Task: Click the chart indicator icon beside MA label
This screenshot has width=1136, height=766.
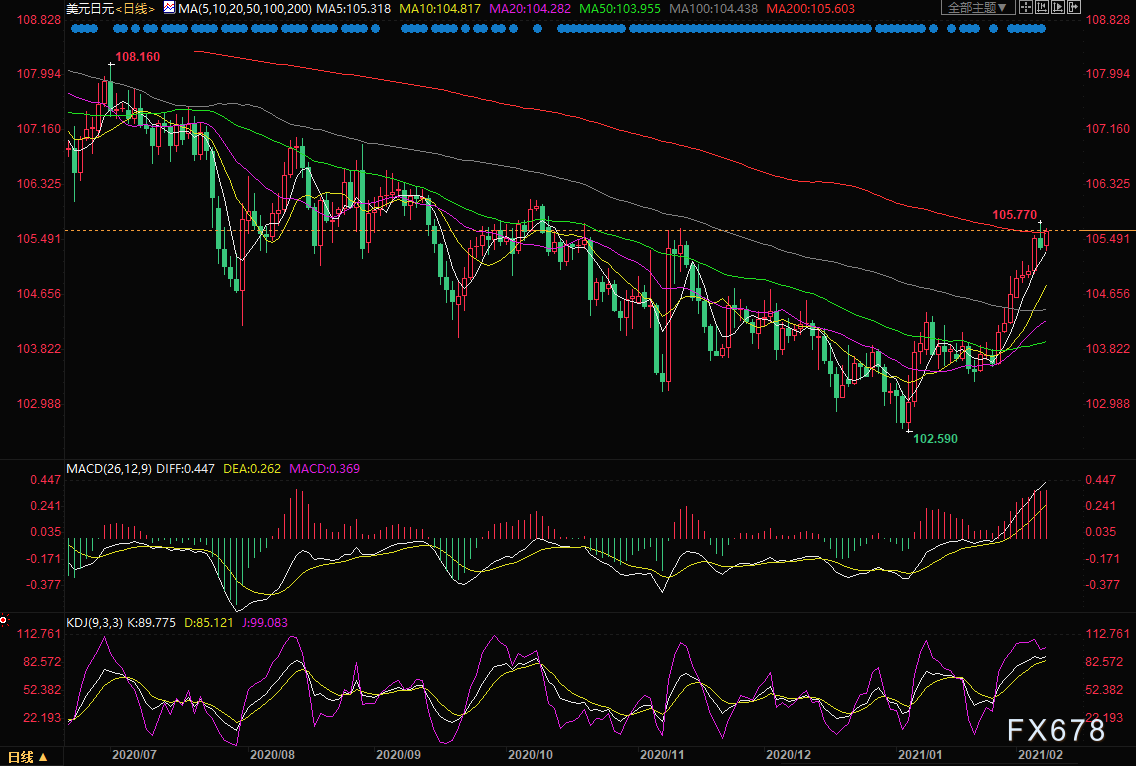Action: pyautogui.click(x=169, y=8)
